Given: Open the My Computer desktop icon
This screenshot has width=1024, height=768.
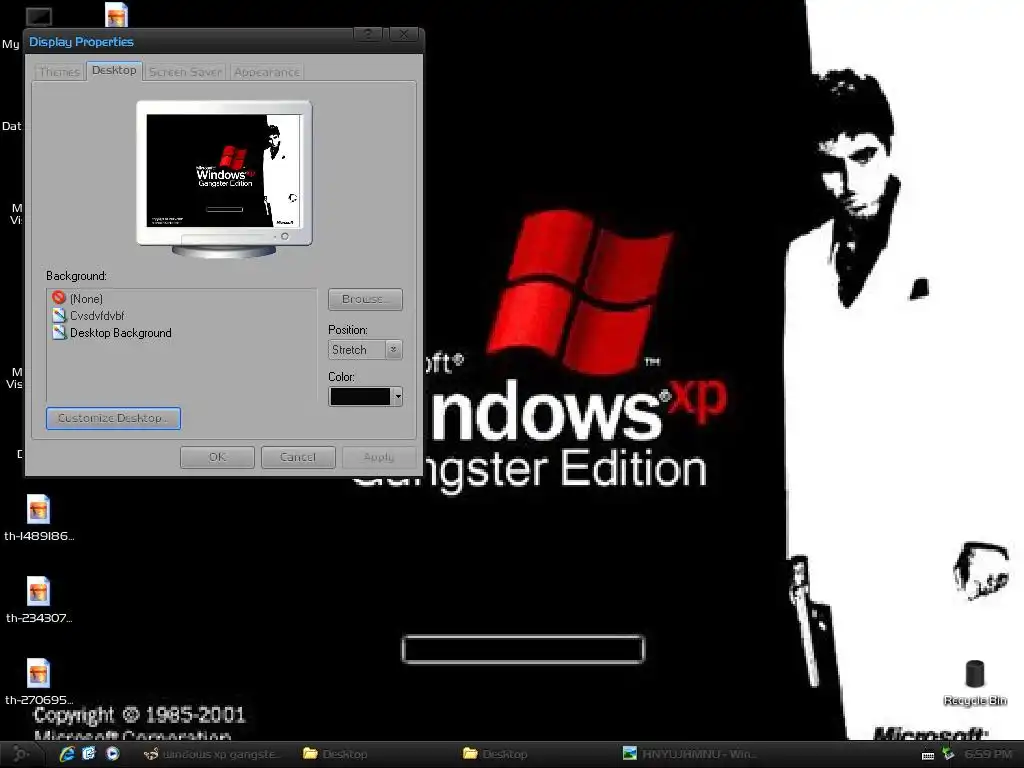Looking at the screenshot, I should tap(39, 16).
